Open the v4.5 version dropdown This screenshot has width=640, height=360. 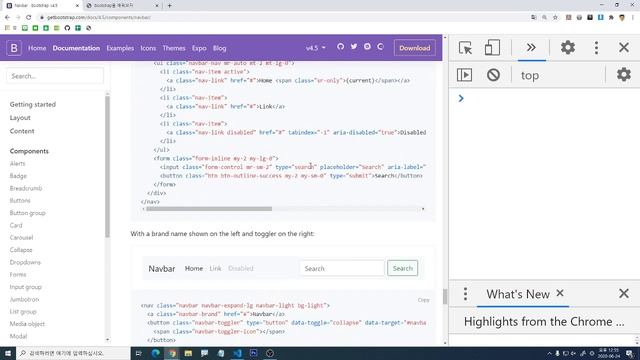pyautogui.click(x=316, y=48)
